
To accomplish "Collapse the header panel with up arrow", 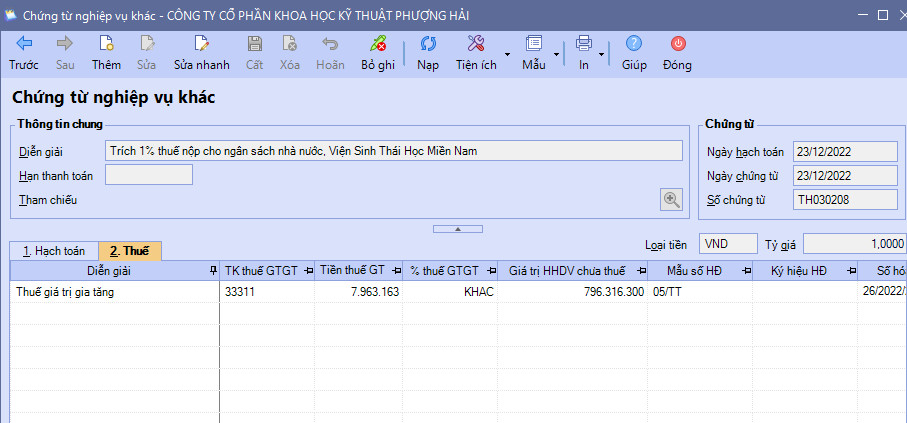I will point(458,229).
